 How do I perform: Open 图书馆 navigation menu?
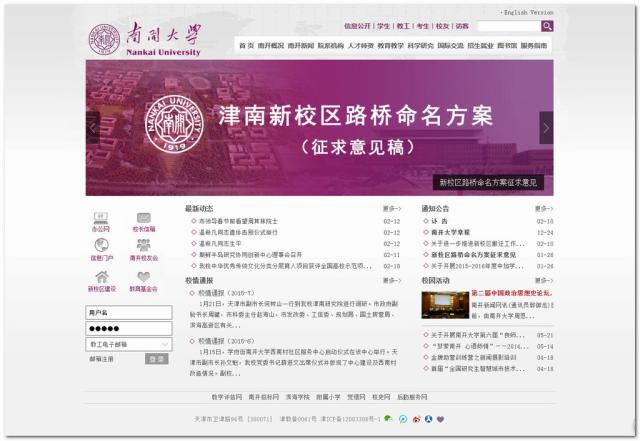(507, 46)
